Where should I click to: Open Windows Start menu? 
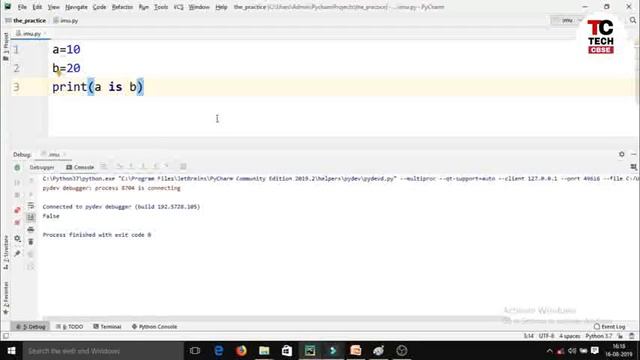tap(11, 351)
